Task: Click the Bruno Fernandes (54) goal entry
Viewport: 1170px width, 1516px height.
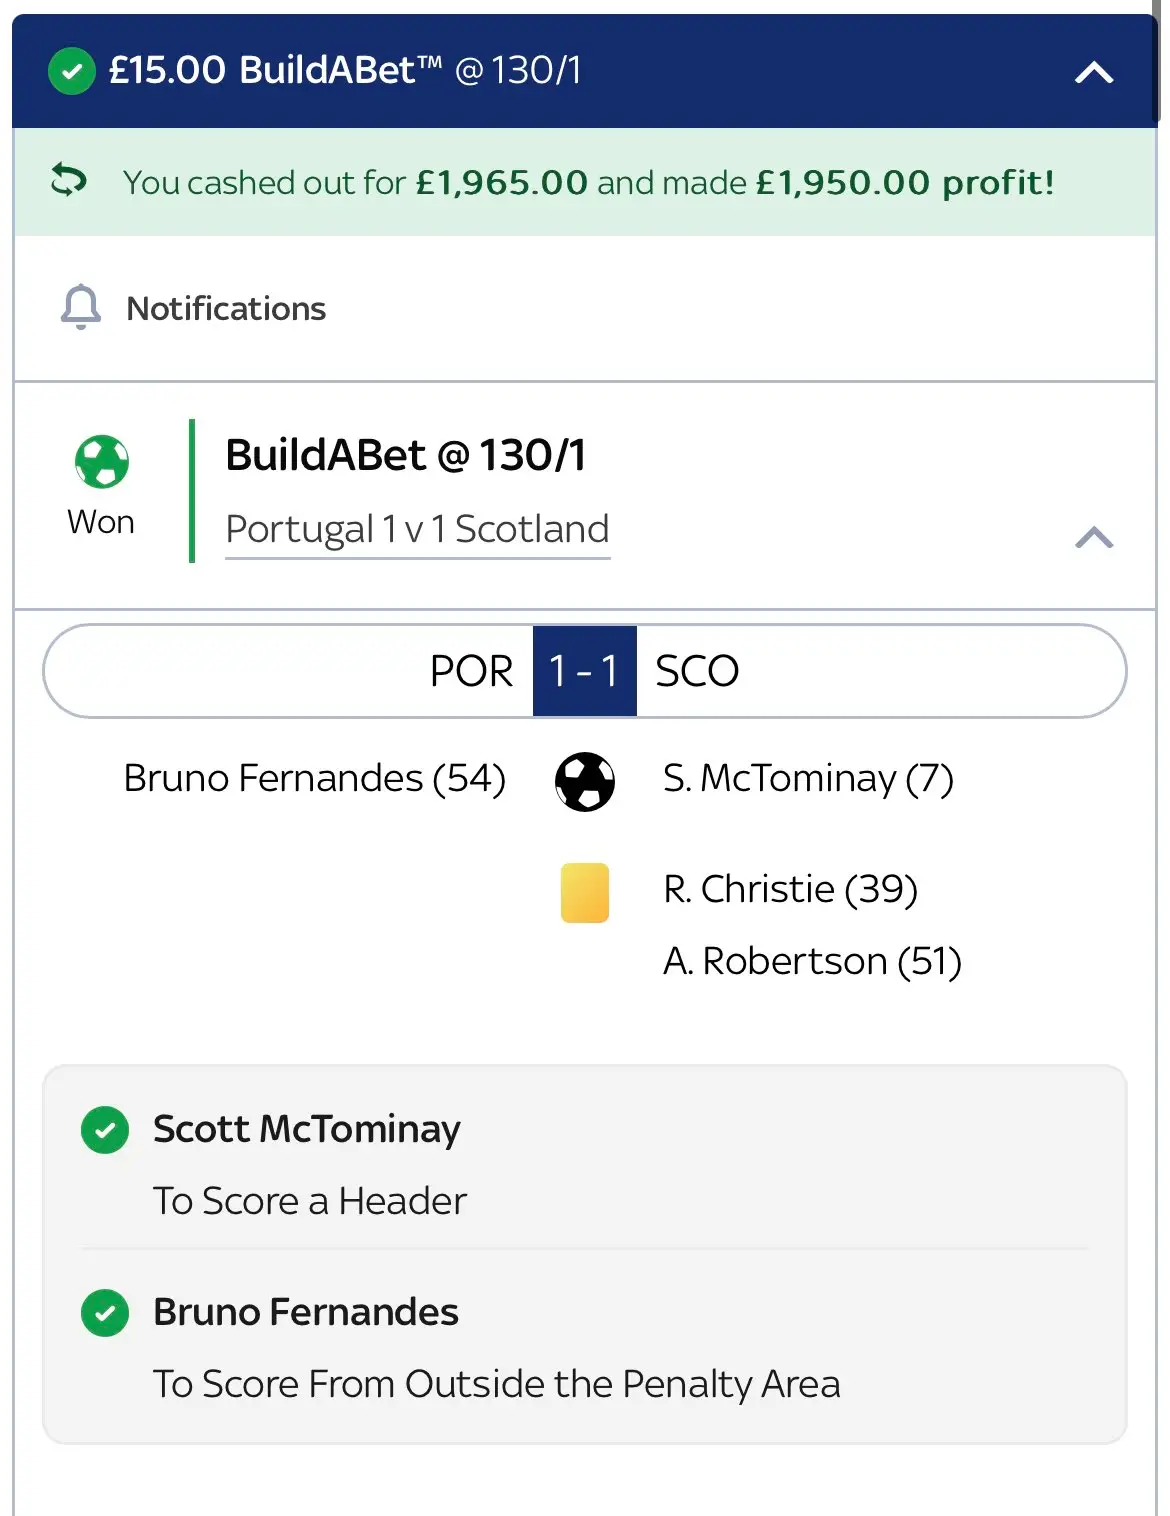Action: pyautogui.click(x=314, y=778)
